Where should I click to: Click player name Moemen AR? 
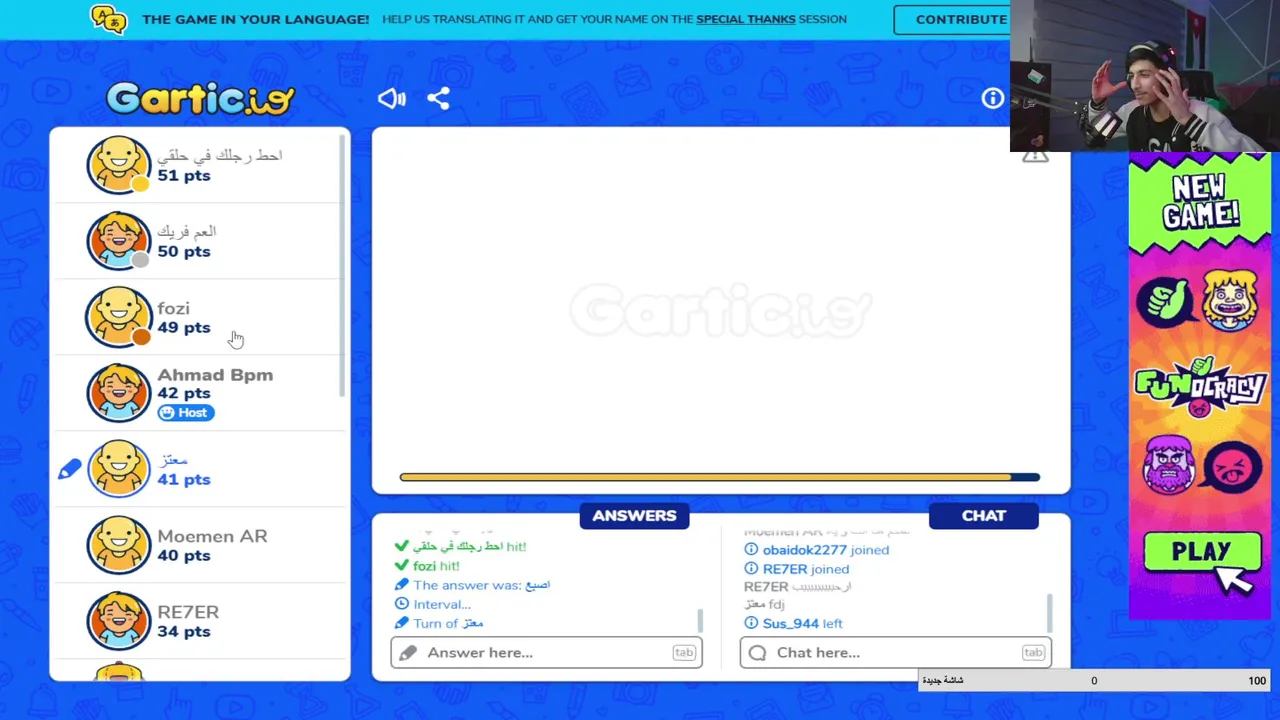tap(212, 536)
